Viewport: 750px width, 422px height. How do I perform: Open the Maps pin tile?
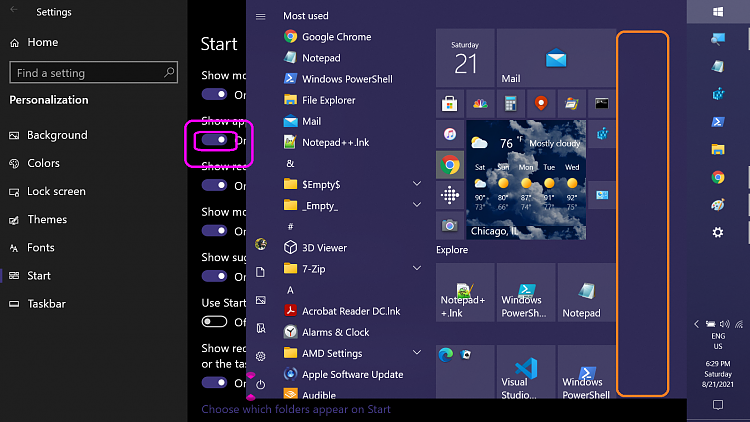point(541,103)
